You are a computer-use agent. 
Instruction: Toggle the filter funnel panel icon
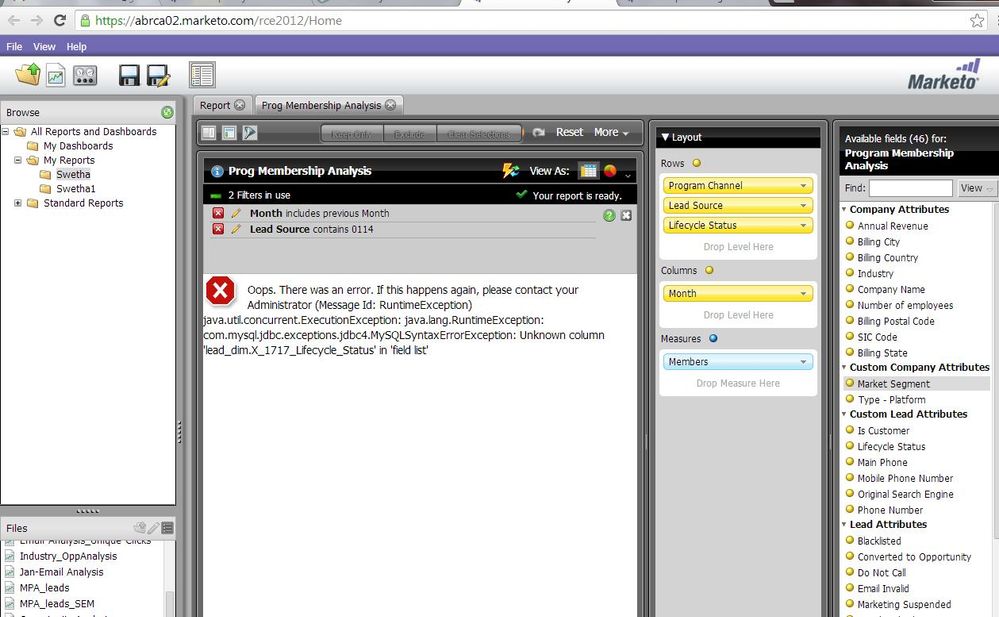(250, 133)
